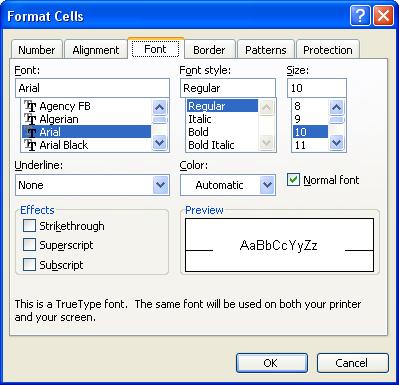
Task: Open the Underline dropdown
Action: point(161,185)
